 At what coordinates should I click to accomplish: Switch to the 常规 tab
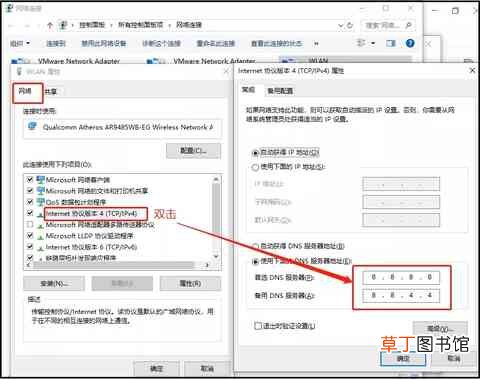coord(248,90)
